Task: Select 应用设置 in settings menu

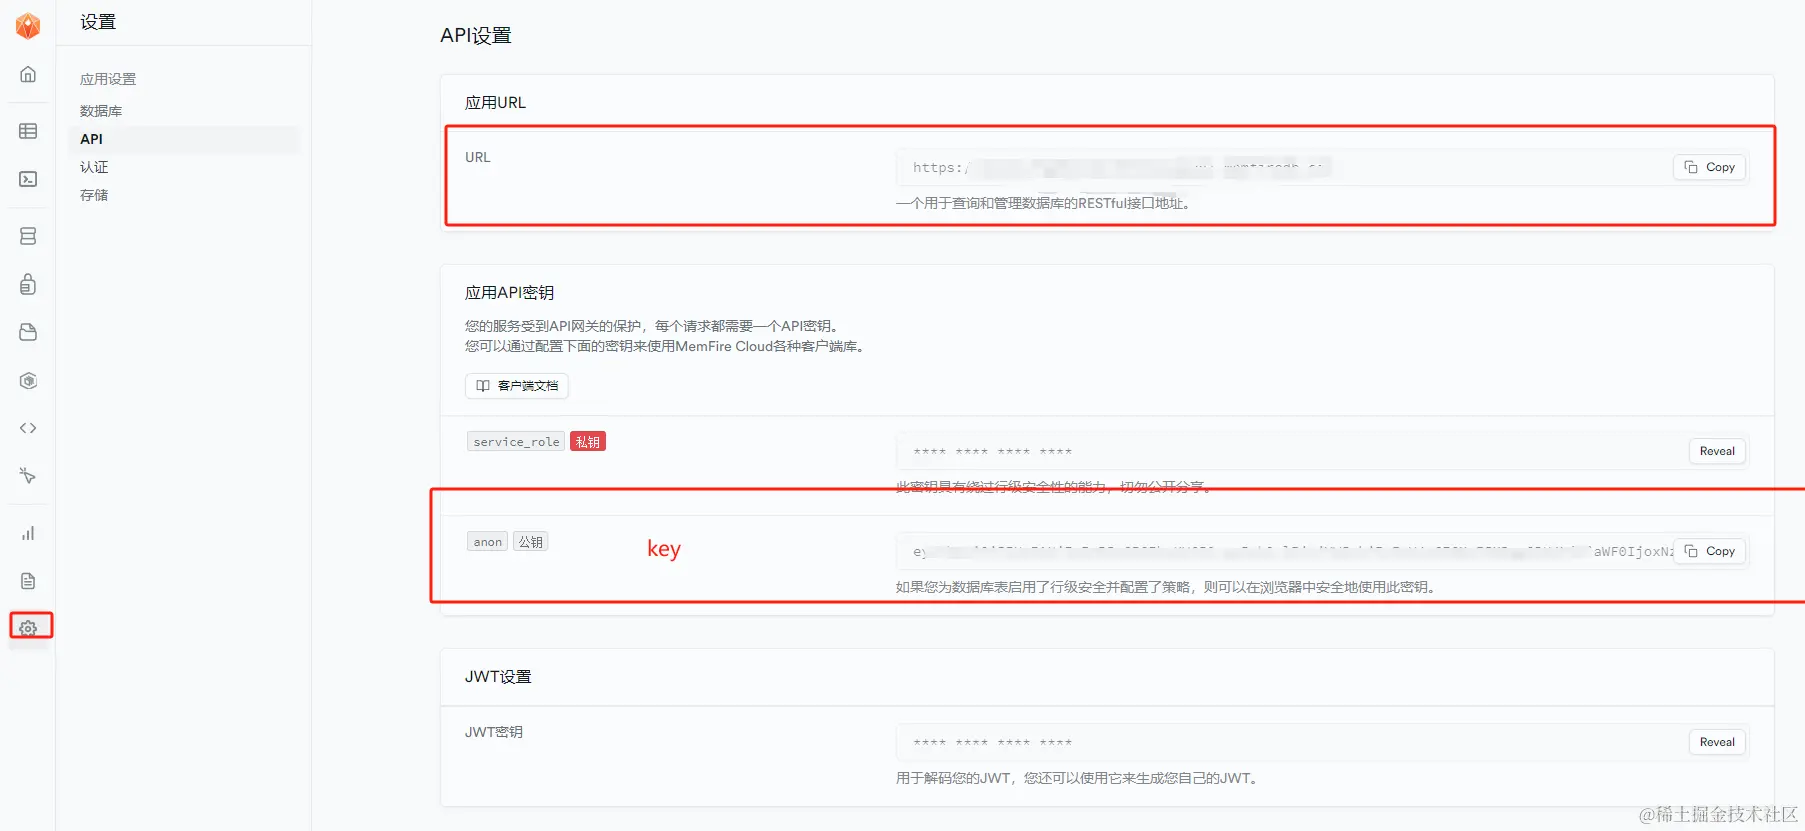Action: (x=108, y=79)
